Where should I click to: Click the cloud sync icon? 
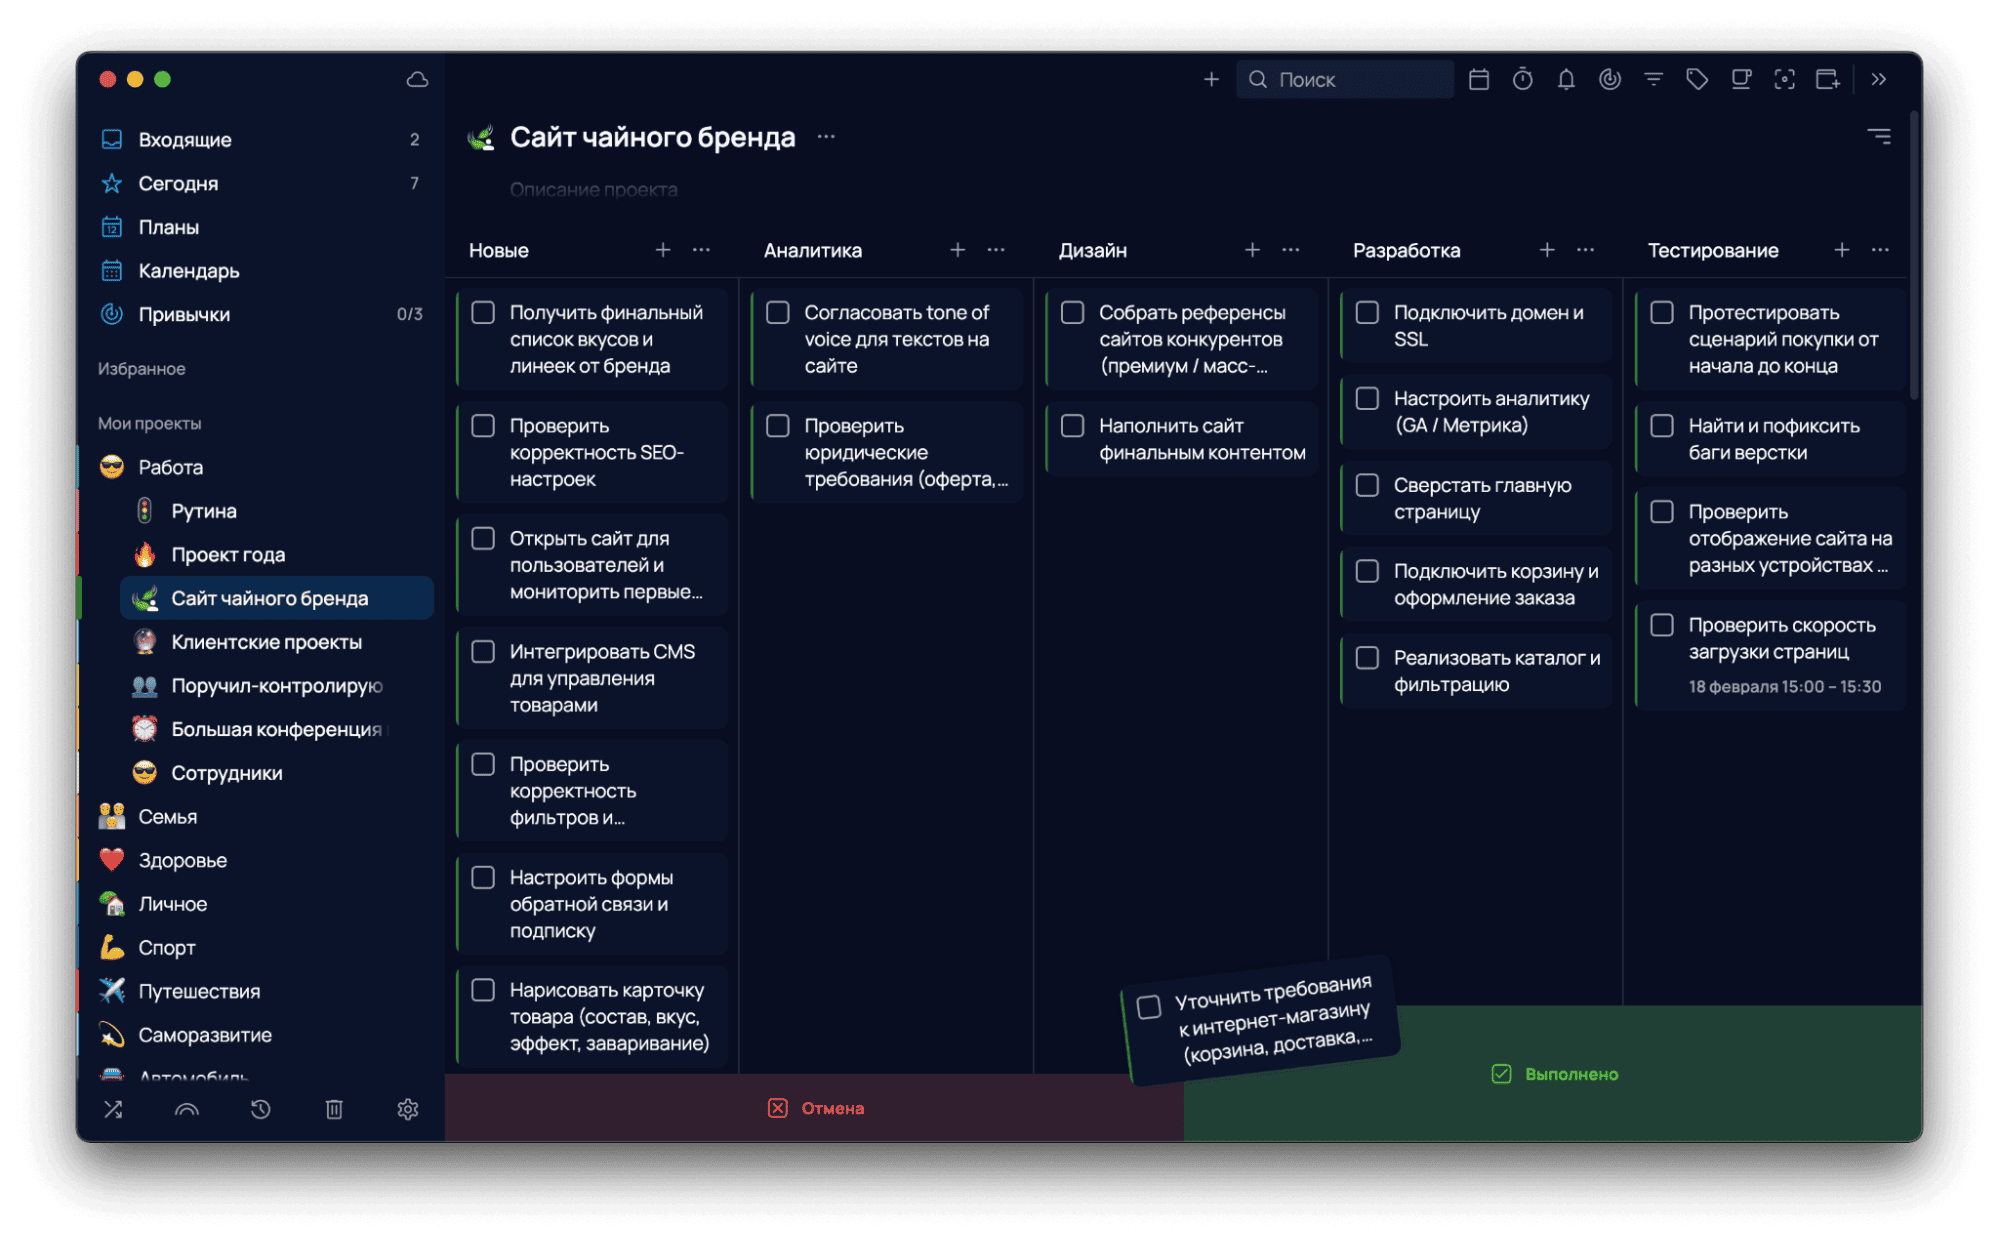pyautogui.click(x=417, y=79)
